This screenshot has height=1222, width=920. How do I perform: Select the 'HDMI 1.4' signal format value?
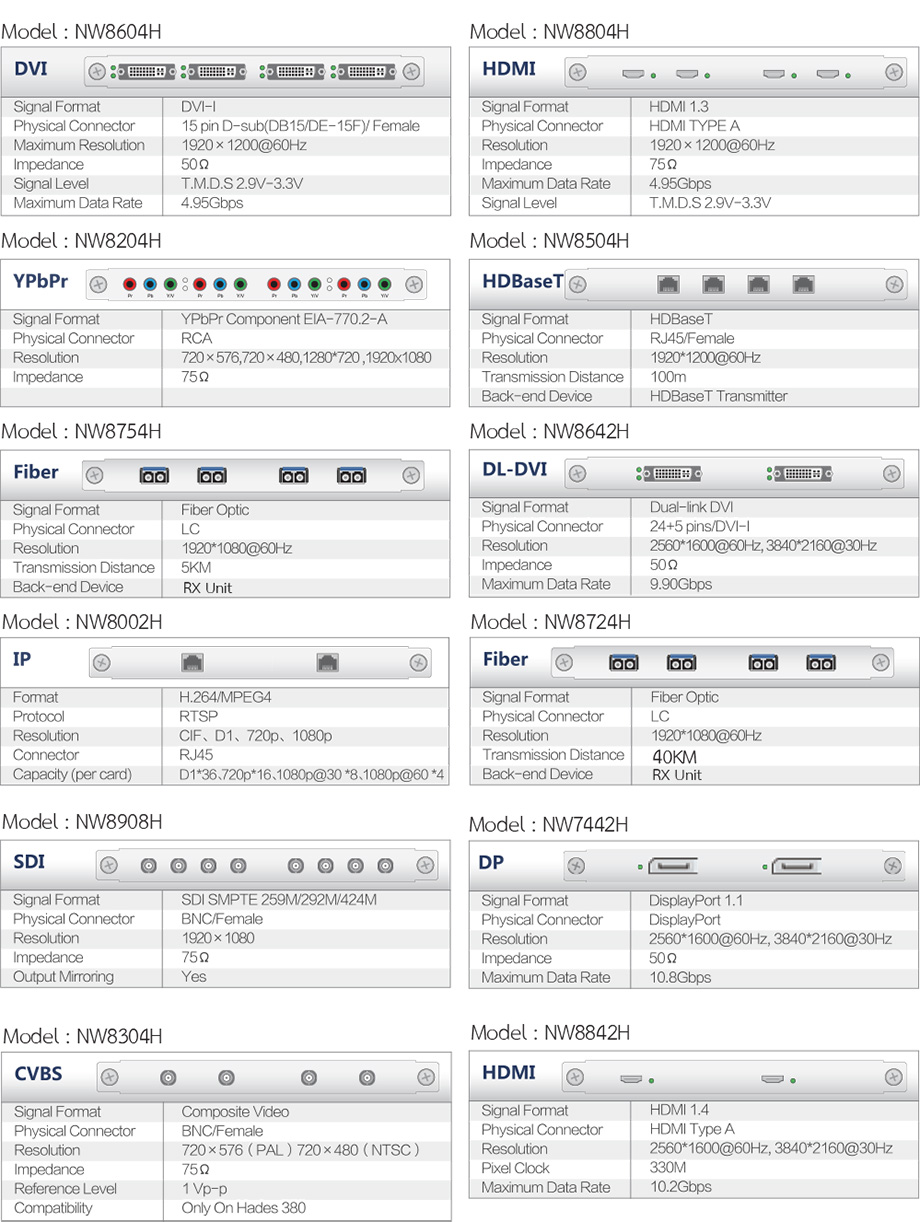(x=679, y=1110)
